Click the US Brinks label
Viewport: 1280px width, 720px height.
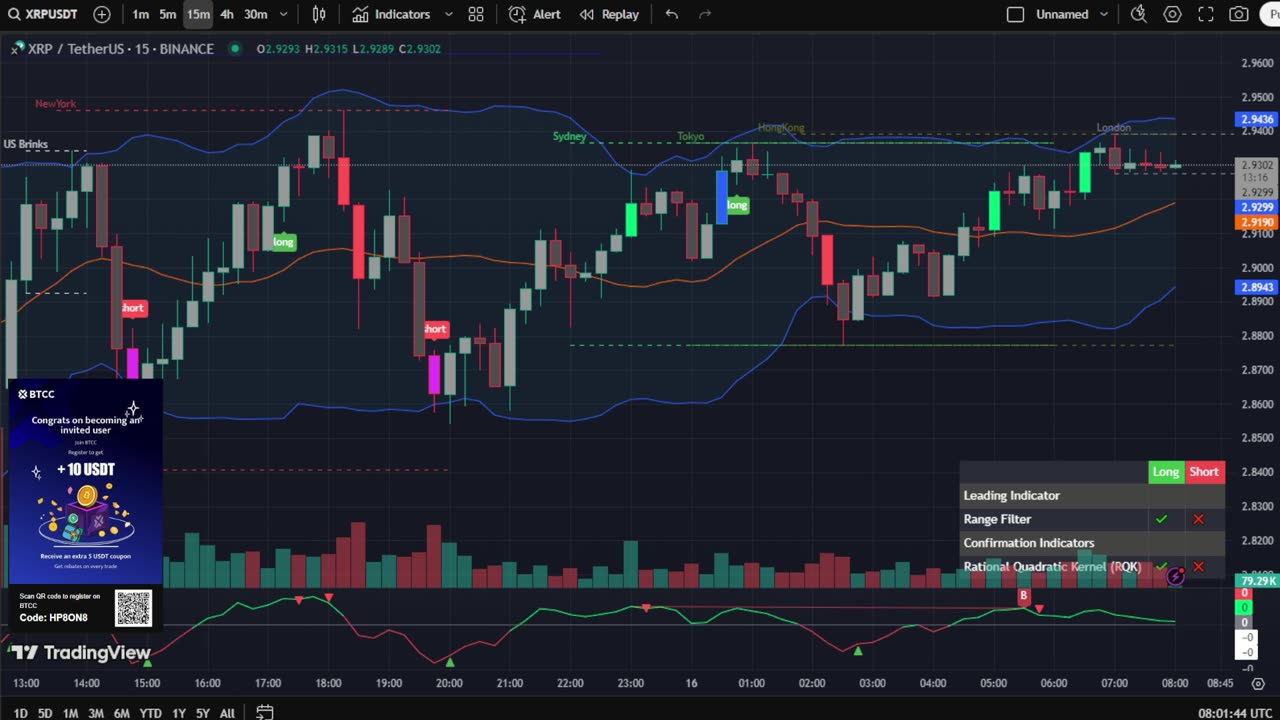tap(26, 144)
